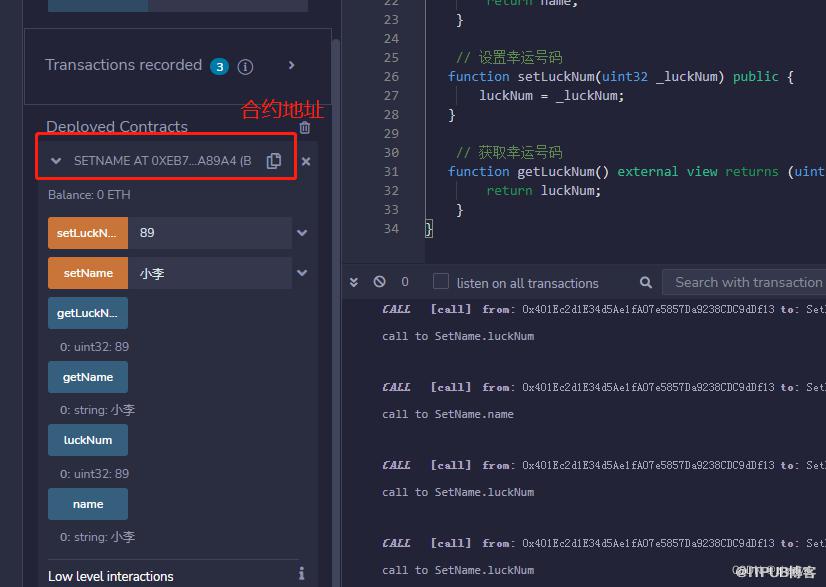Viewport: 826px width, 587px height.
Task: Clear the terminal console output
Action: (x=379, y=282)
